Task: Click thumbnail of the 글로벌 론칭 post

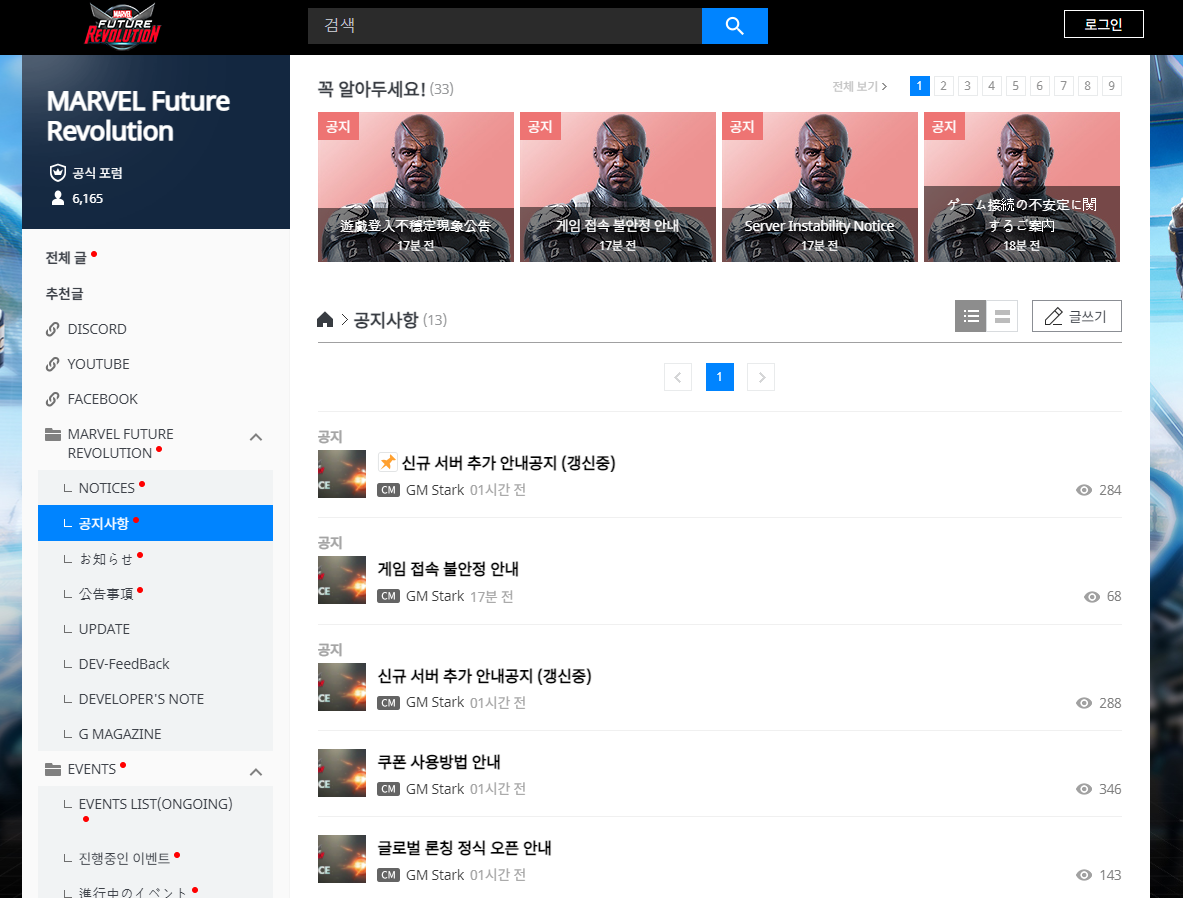Action: 342,859
